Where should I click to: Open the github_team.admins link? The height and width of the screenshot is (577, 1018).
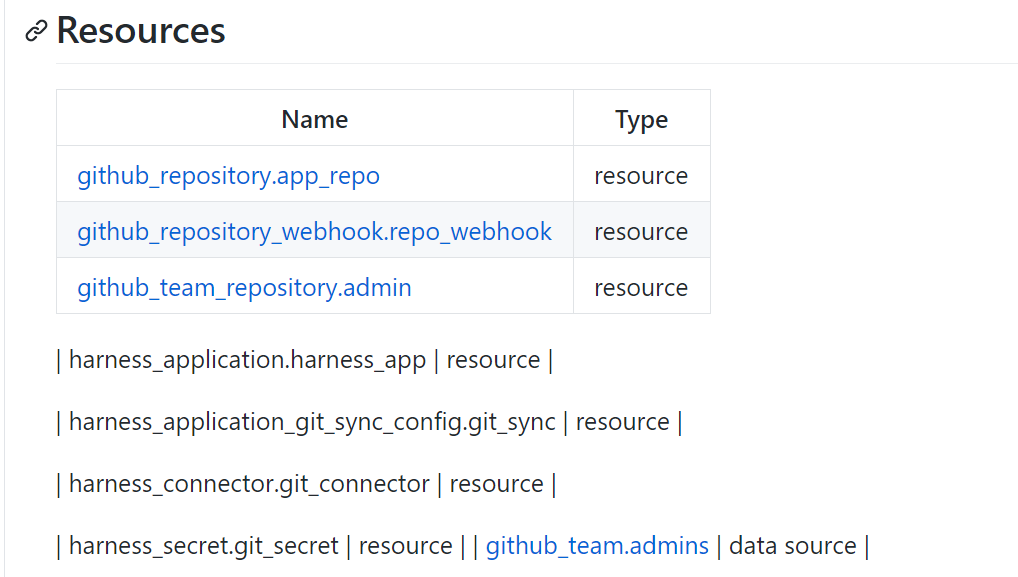pos(597,546)
